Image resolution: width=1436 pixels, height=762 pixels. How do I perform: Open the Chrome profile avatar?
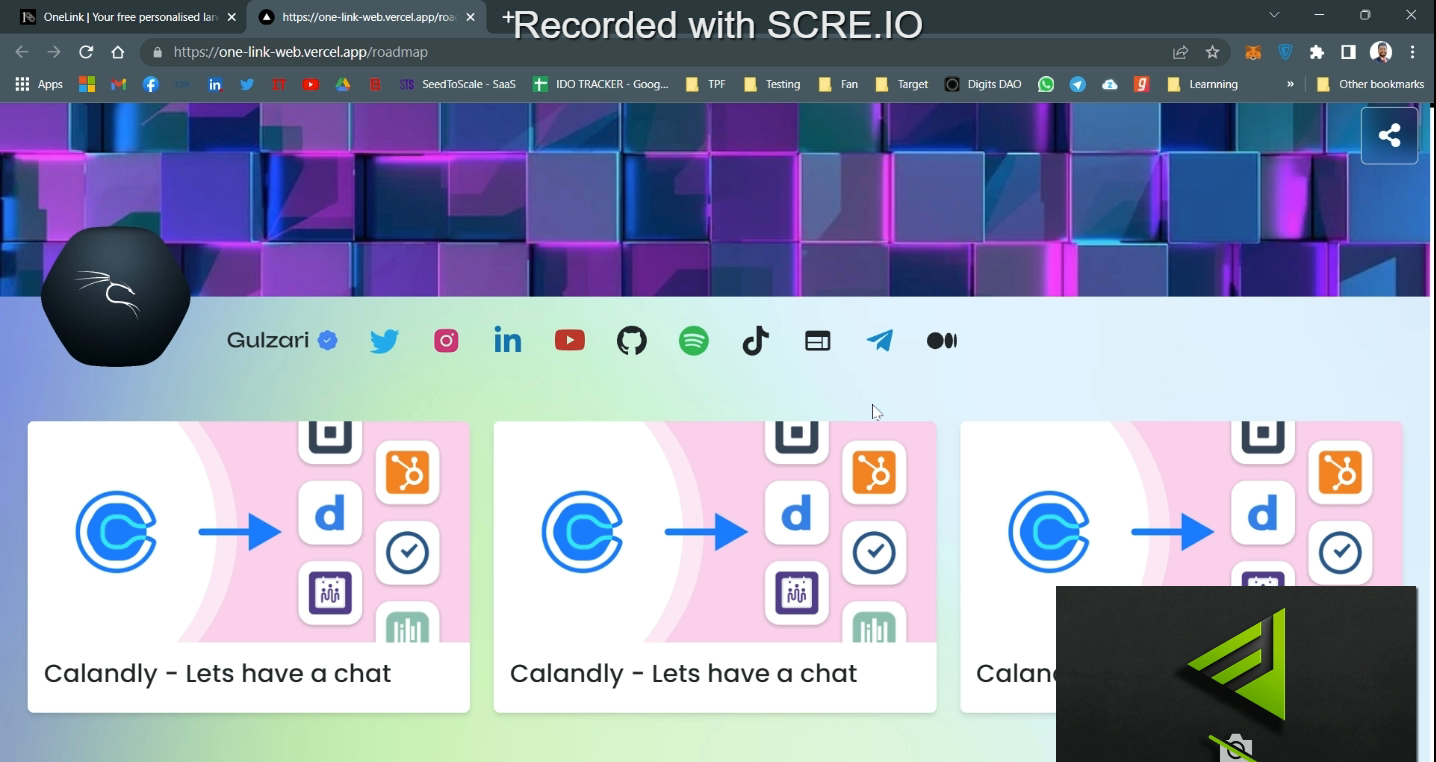tap(1381, 52)
